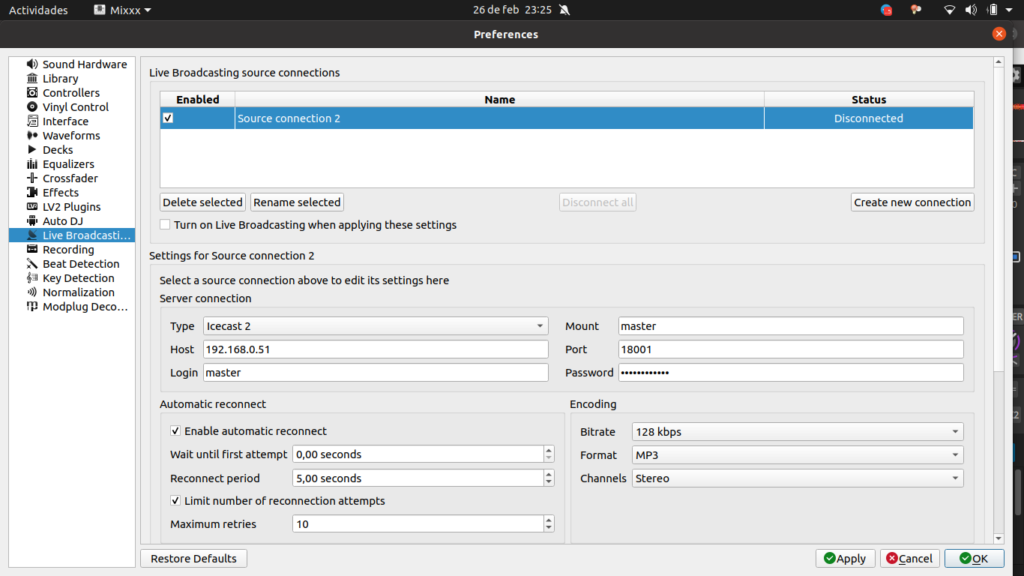
Task: Click the Wi-Fi icon in system tray
Action: (950, 10)
